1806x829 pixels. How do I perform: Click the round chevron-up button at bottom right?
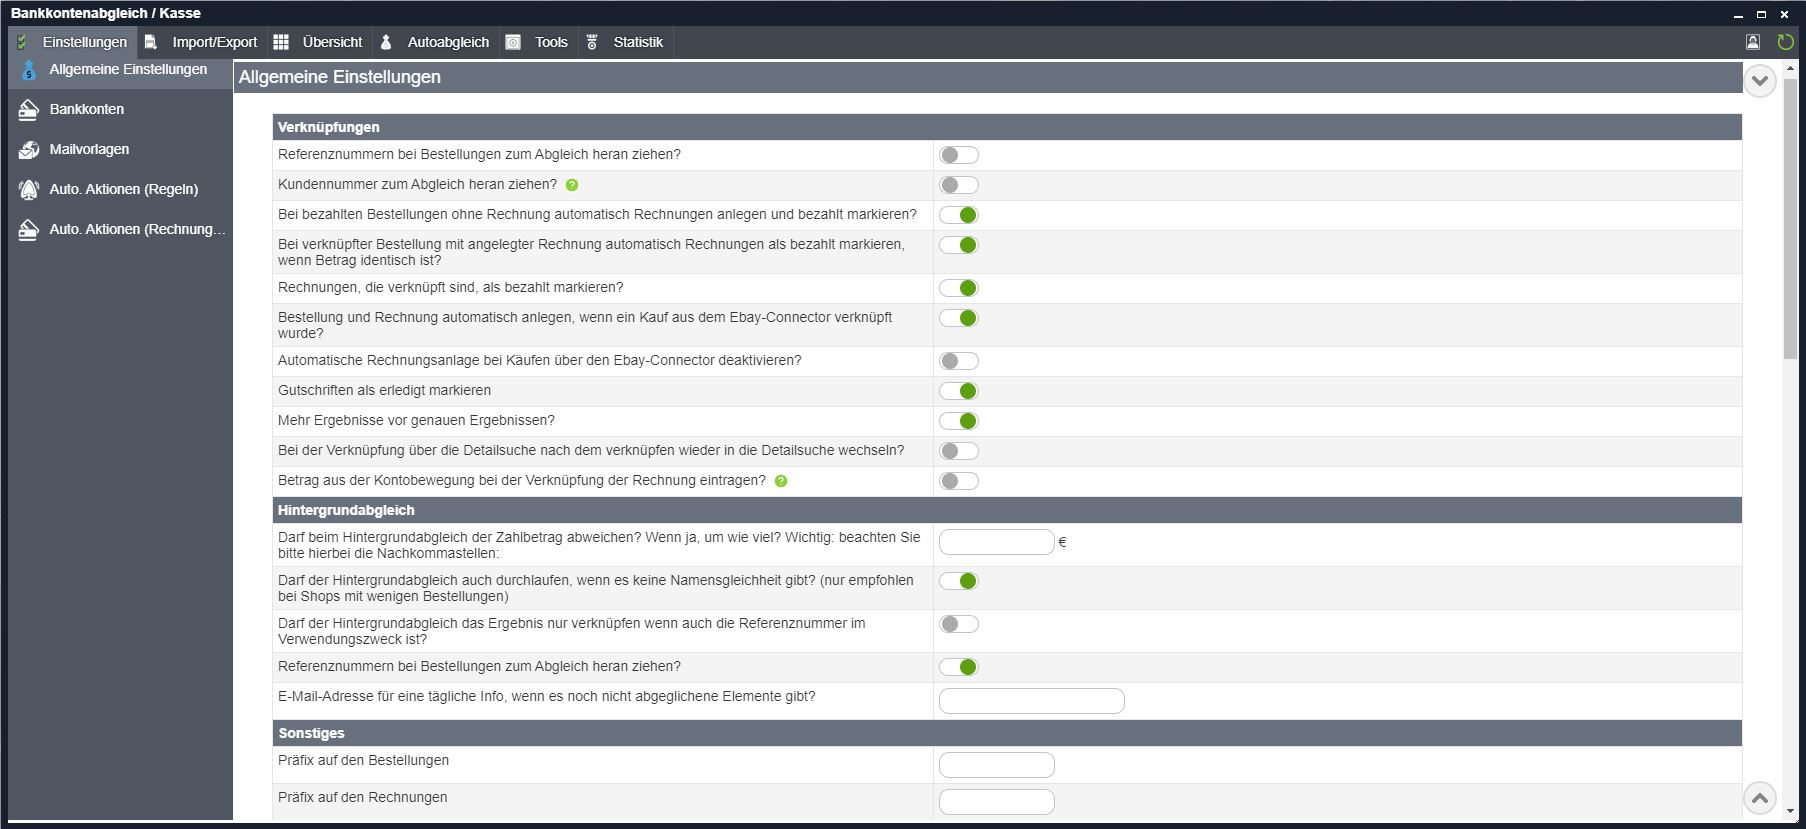[1759, 798]
